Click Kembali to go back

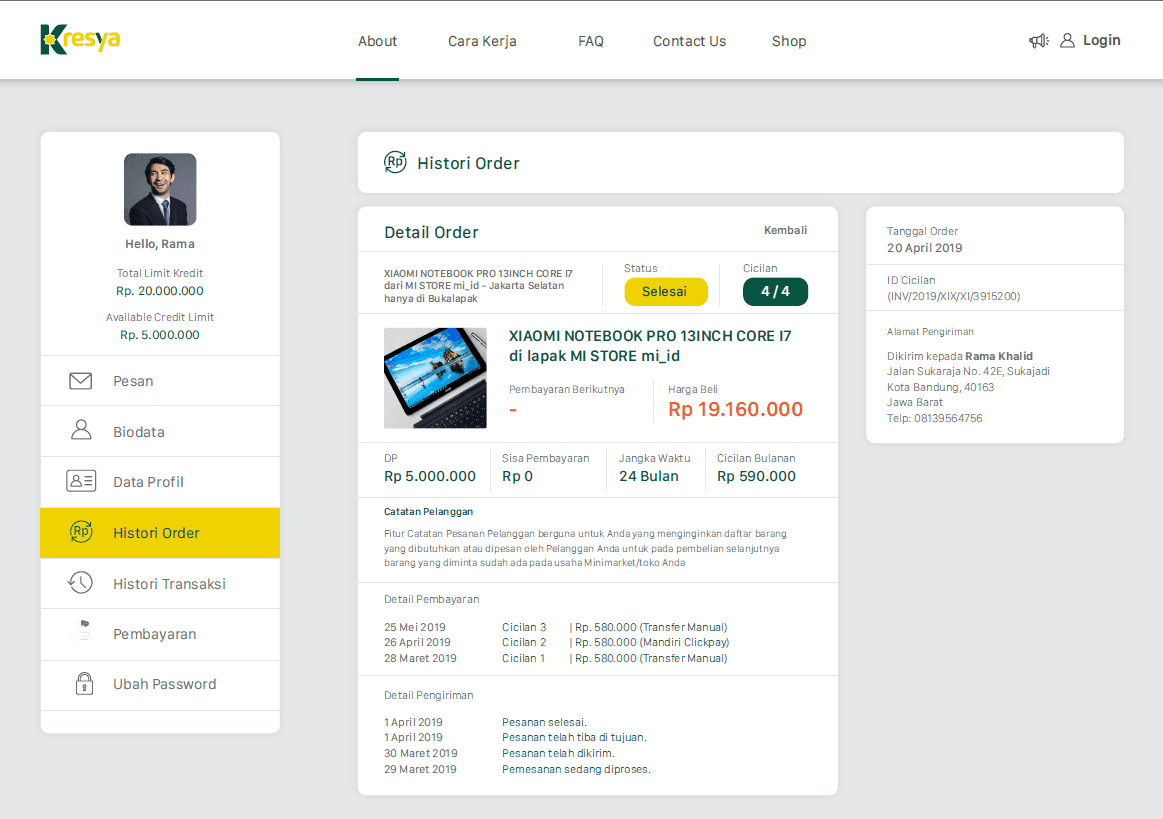coord(785,230)
